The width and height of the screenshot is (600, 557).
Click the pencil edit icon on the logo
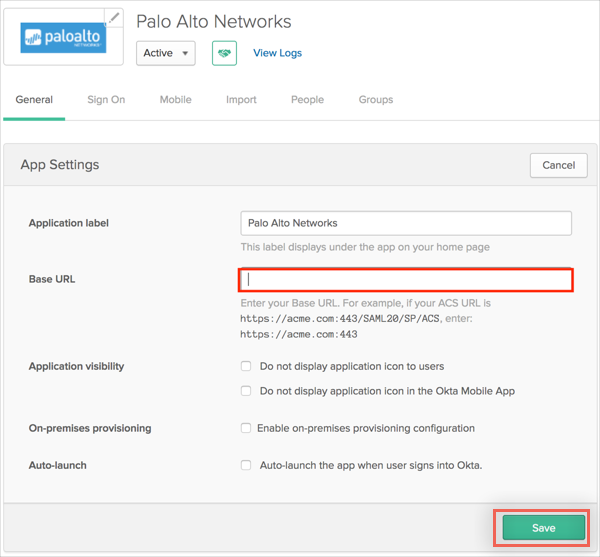click(115, 17)
